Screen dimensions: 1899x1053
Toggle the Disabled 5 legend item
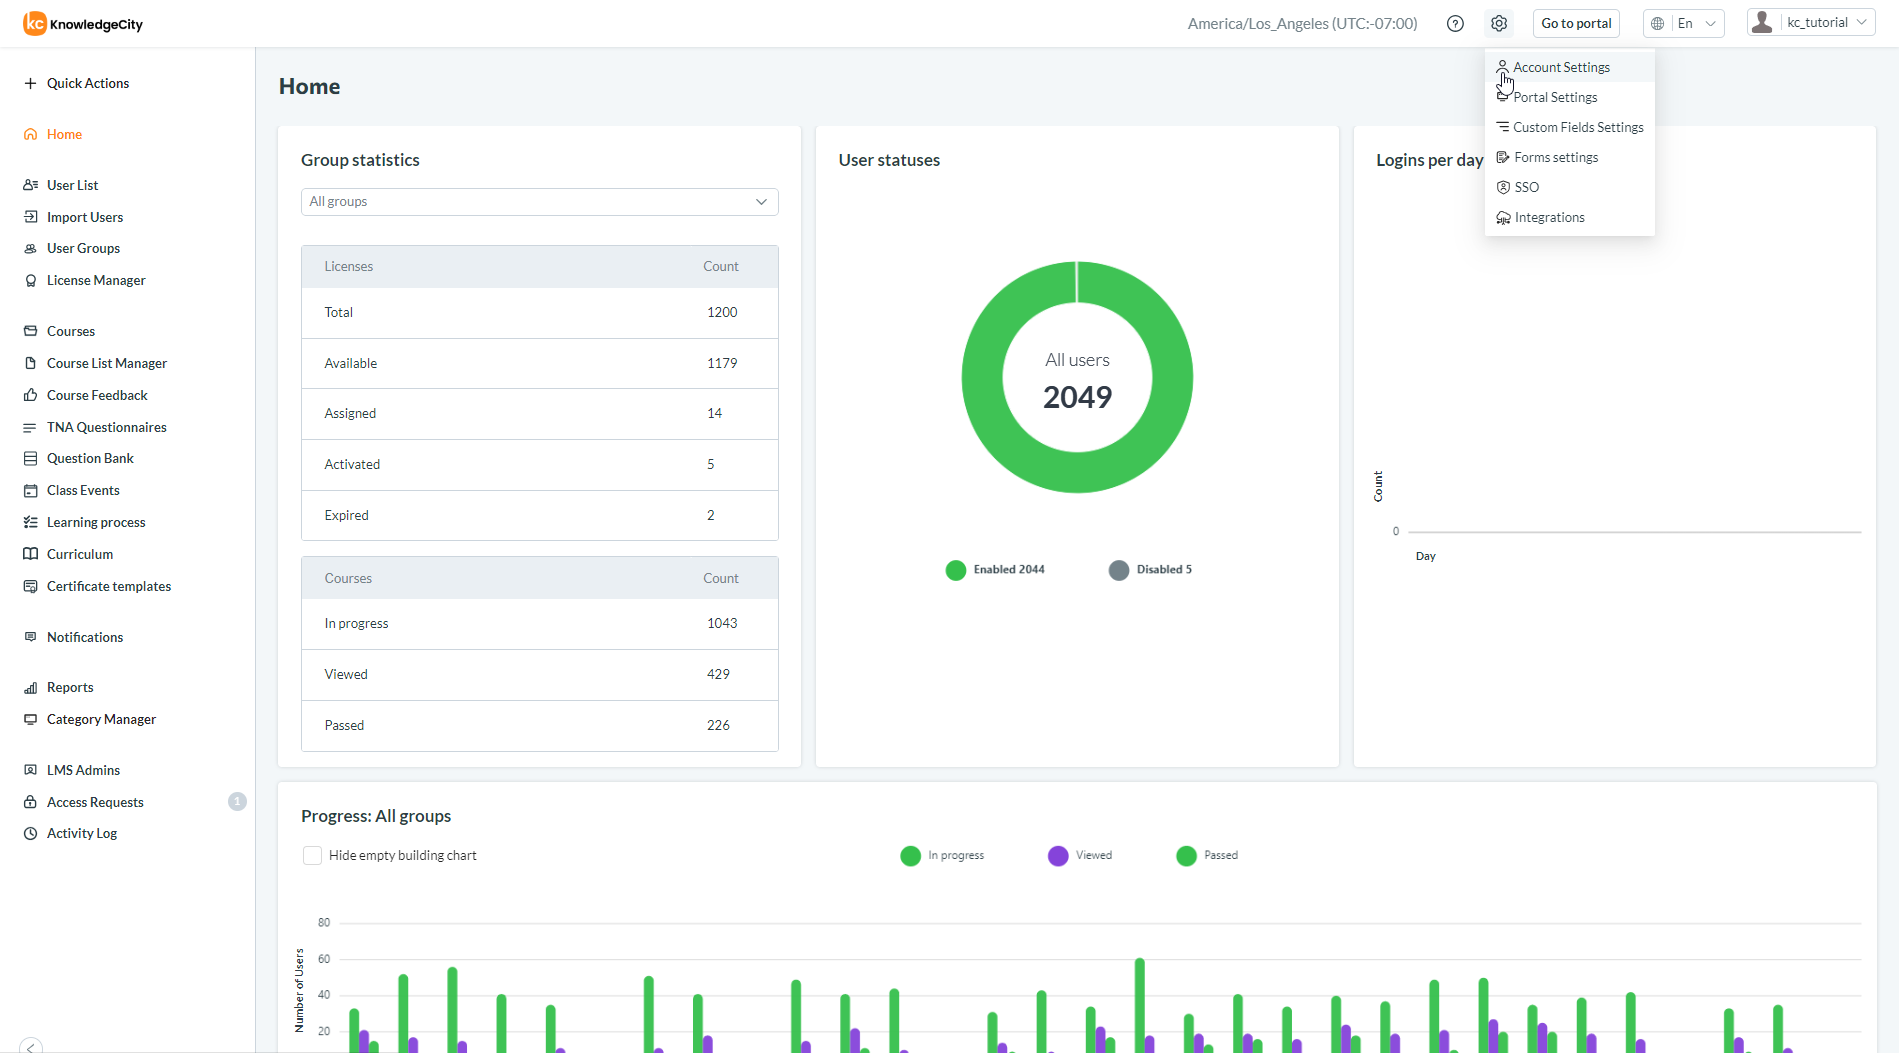pyautogui.click(x=1150, y=569)
